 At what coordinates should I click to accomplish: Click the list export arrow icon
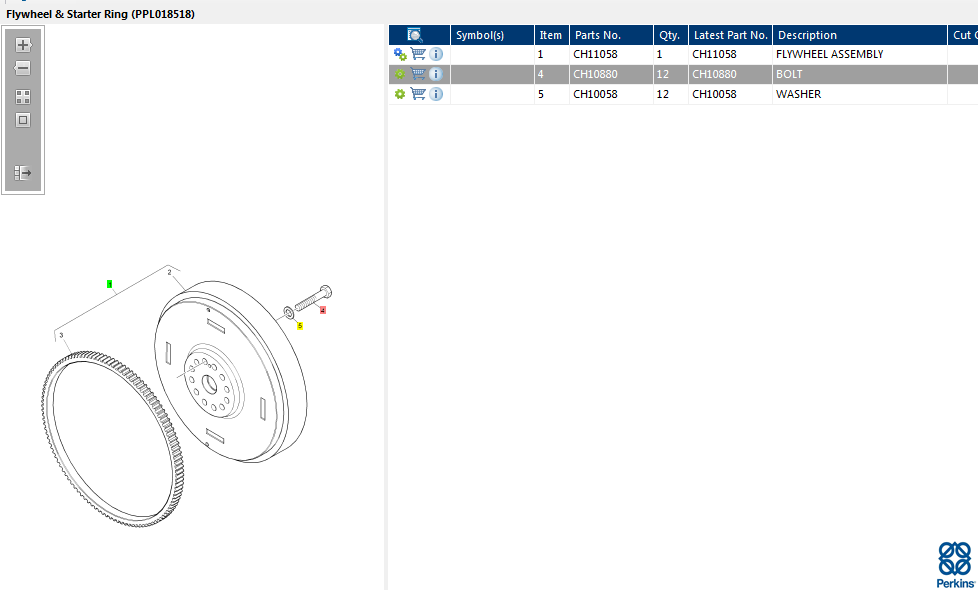click(x=23, y=173)
